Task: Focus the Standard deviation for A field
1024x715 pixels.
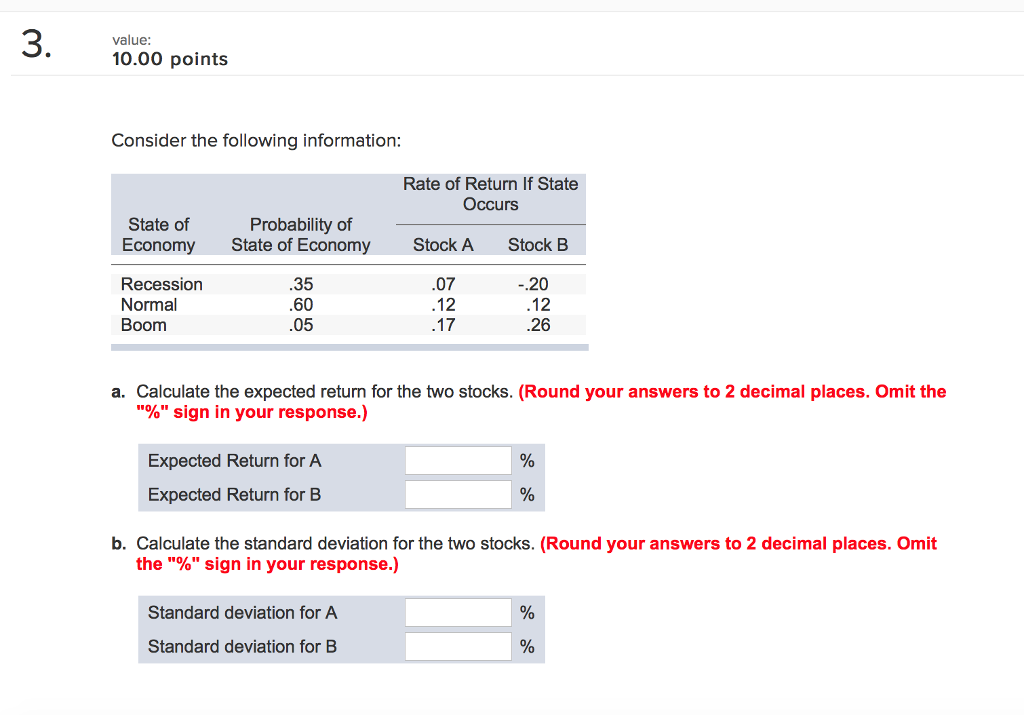Action: (x=458, y=613)
